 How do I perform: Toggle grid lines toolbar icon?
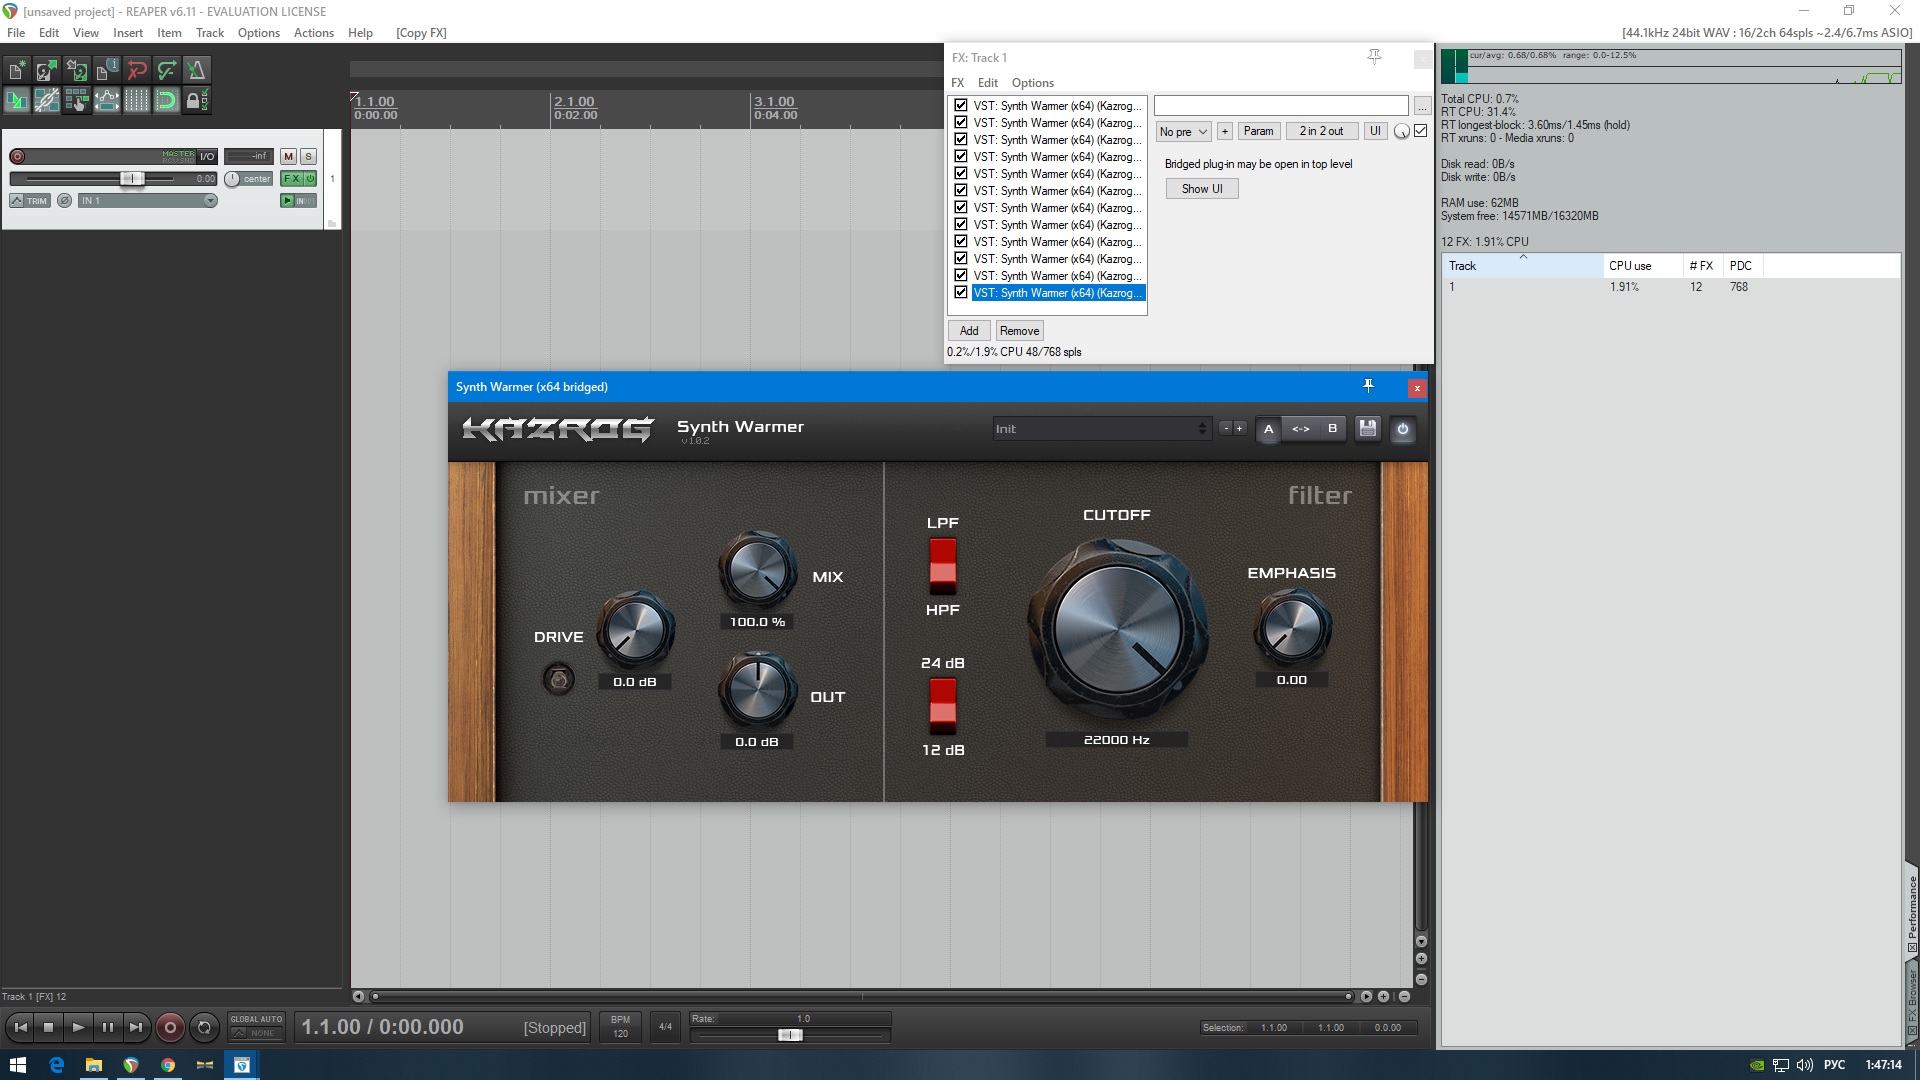point(136,100)
